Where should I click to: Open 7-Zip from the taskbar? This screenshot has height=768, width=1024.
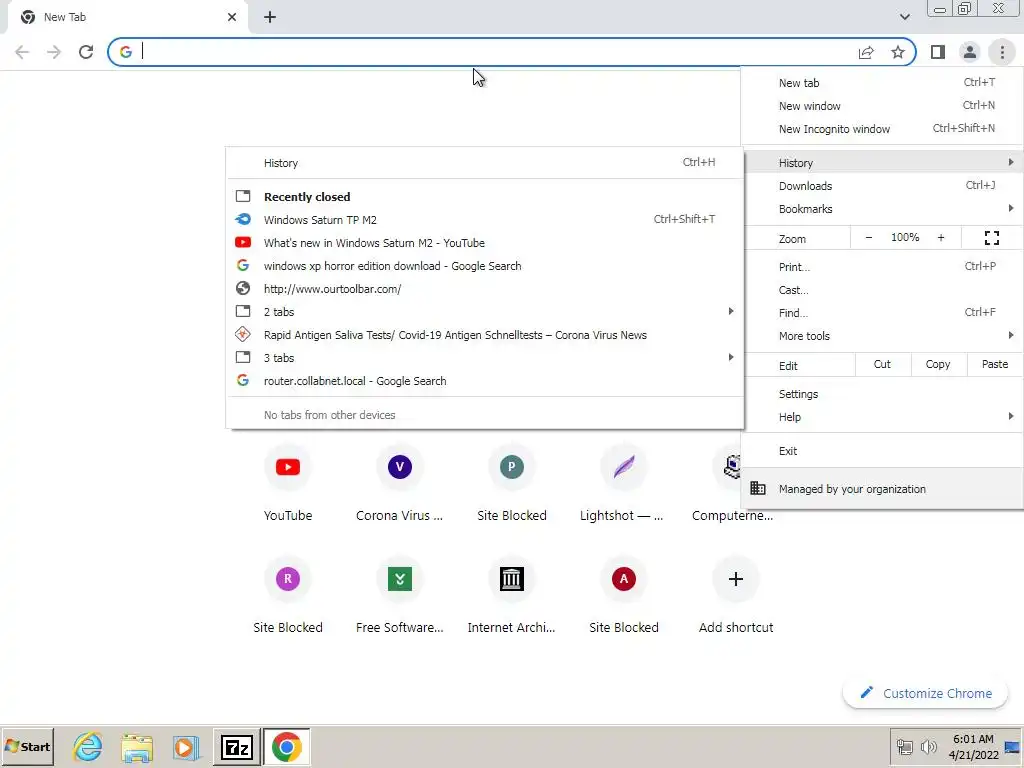click(236, 746)
